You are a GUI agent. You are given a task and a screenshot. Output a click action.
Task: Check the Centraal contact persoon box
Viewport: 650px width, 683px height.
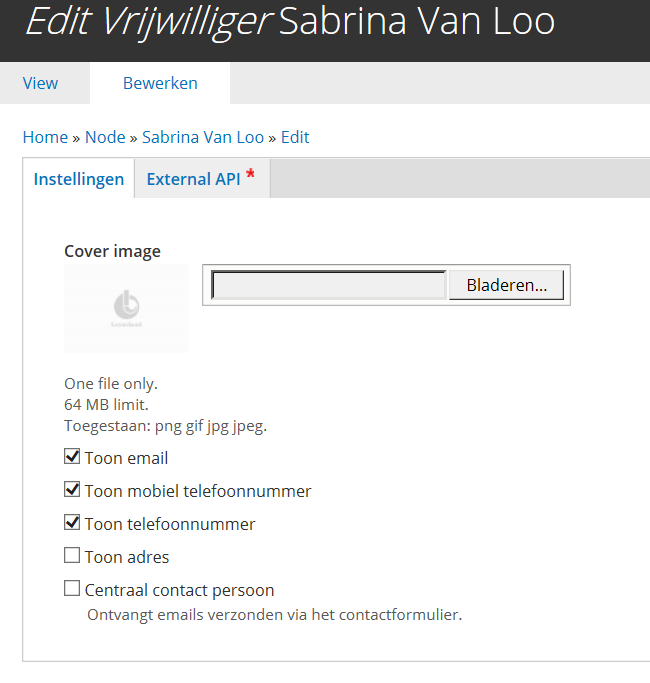(72, 588)
